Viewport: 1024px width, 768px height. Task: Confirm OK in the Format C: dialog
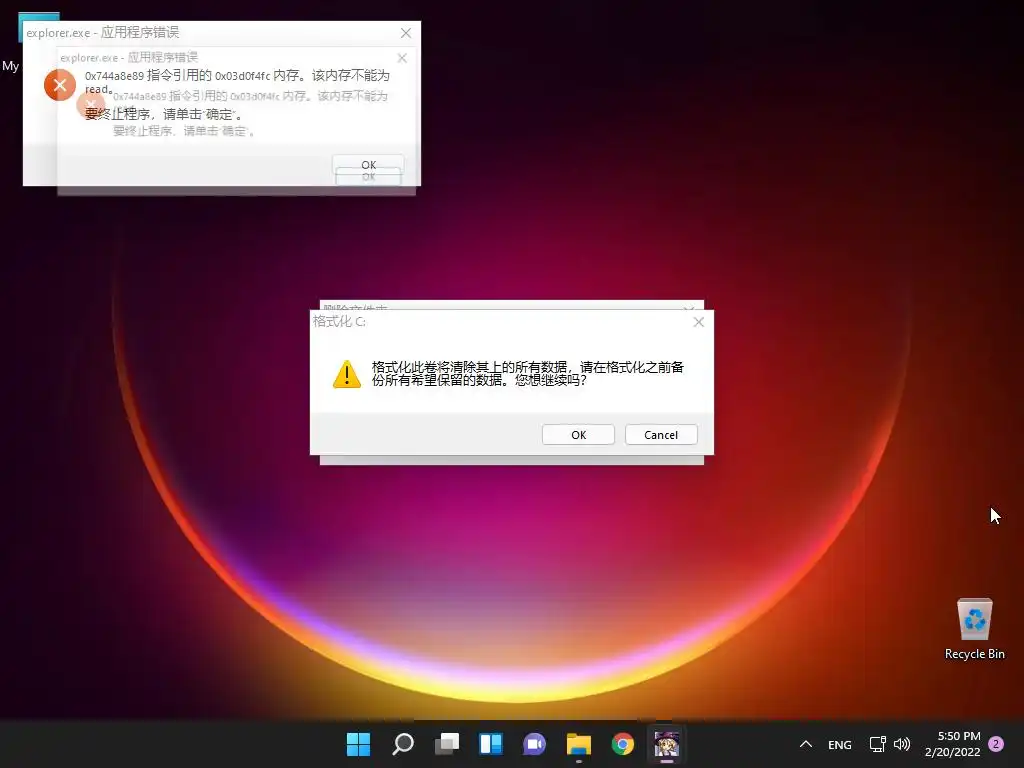pos(578,435)
